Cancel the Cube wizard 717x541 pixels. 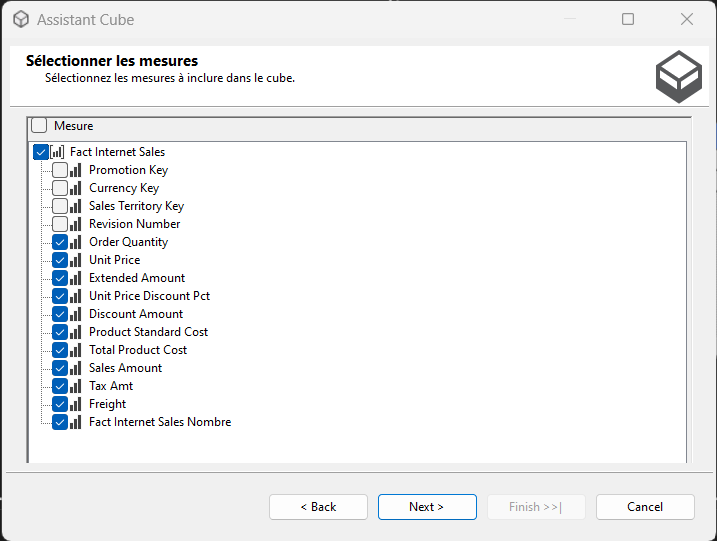coord(645,507)
